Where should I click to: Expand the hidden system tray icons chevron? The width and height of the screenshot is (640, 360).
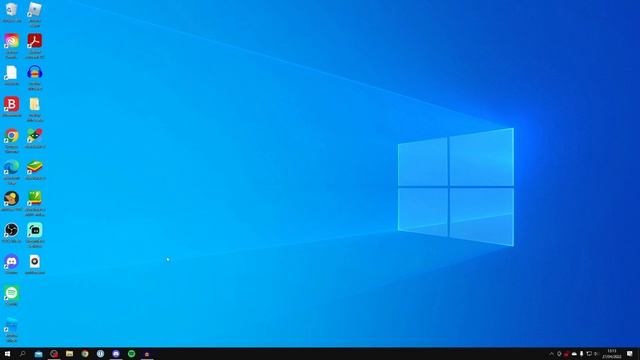[551, 354]
